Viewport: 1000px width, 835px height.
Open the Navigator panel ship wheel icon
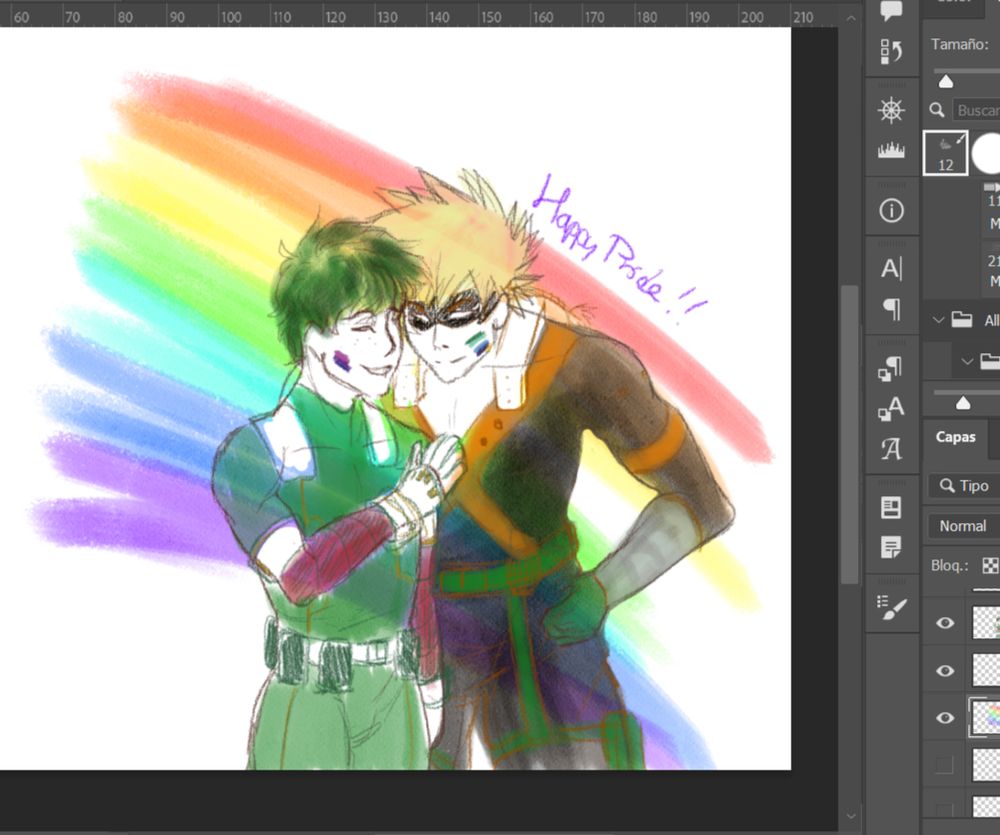891,110
